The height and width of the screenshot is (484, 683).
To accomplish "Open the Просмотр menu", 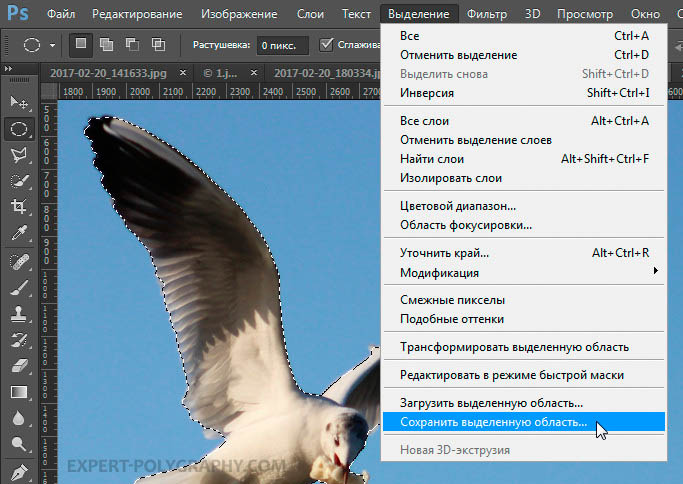I will (585, 14).
